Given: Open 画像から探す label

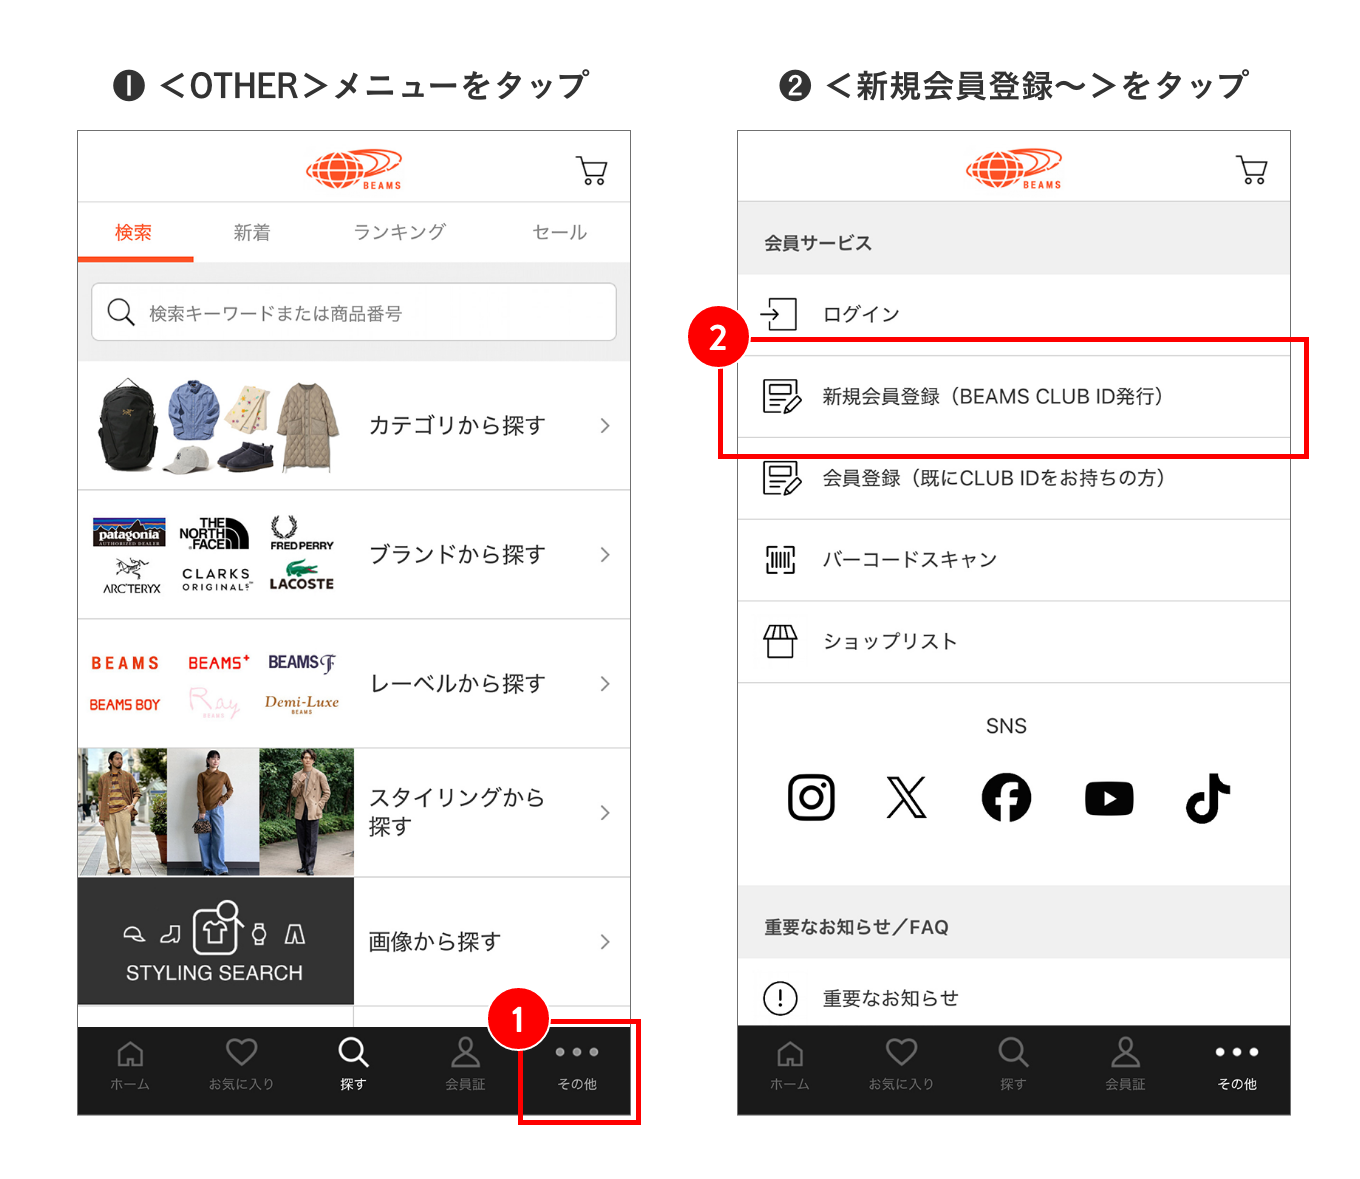Looking at the screenshot, I should [435, 942].
